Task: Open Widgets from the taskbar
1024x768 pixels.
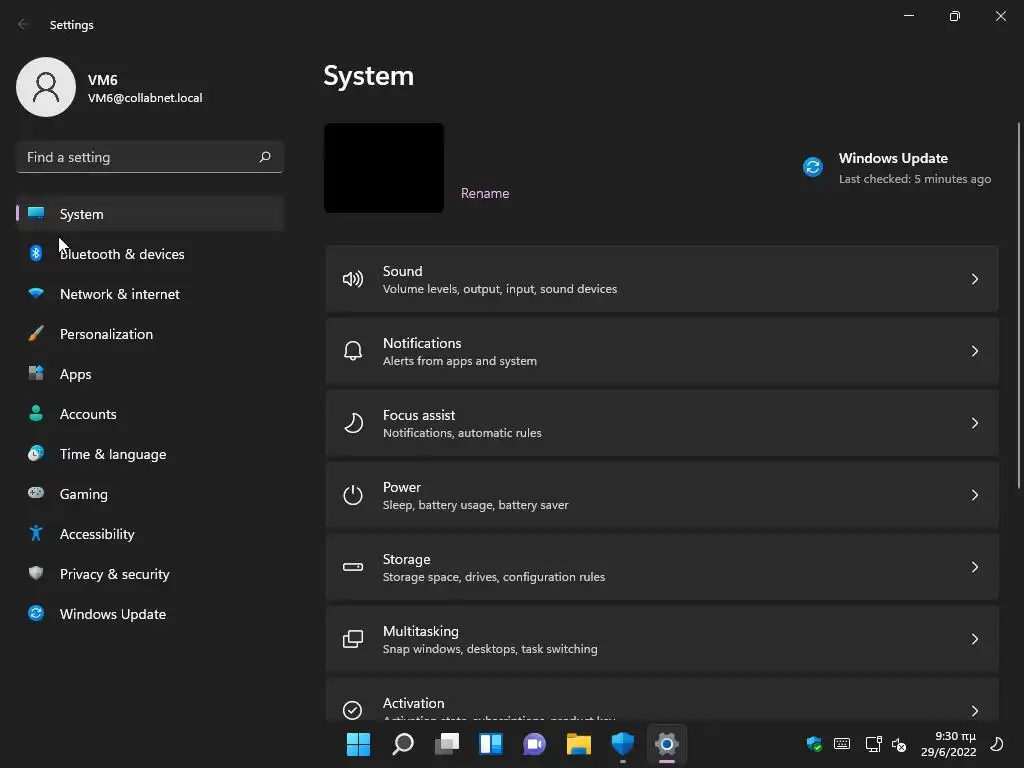Action: pos(490,744)
